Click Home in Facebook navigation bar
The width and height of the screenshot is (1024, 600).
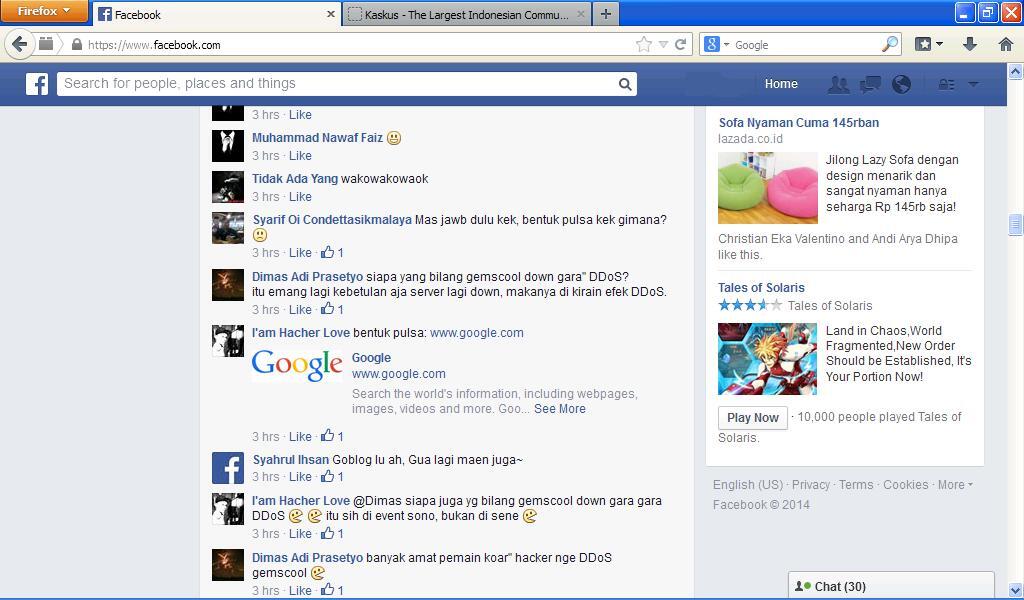point(781,84)
